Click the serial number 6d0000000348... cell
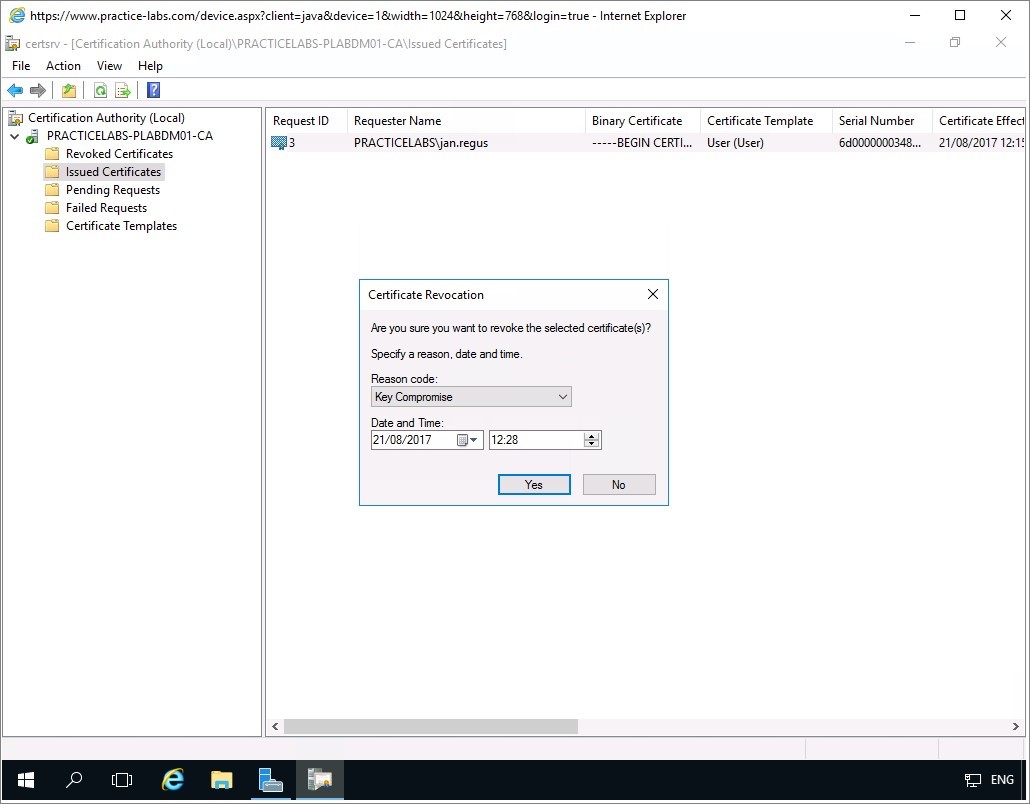The image size is (1030, 804). tap(880, 143)
